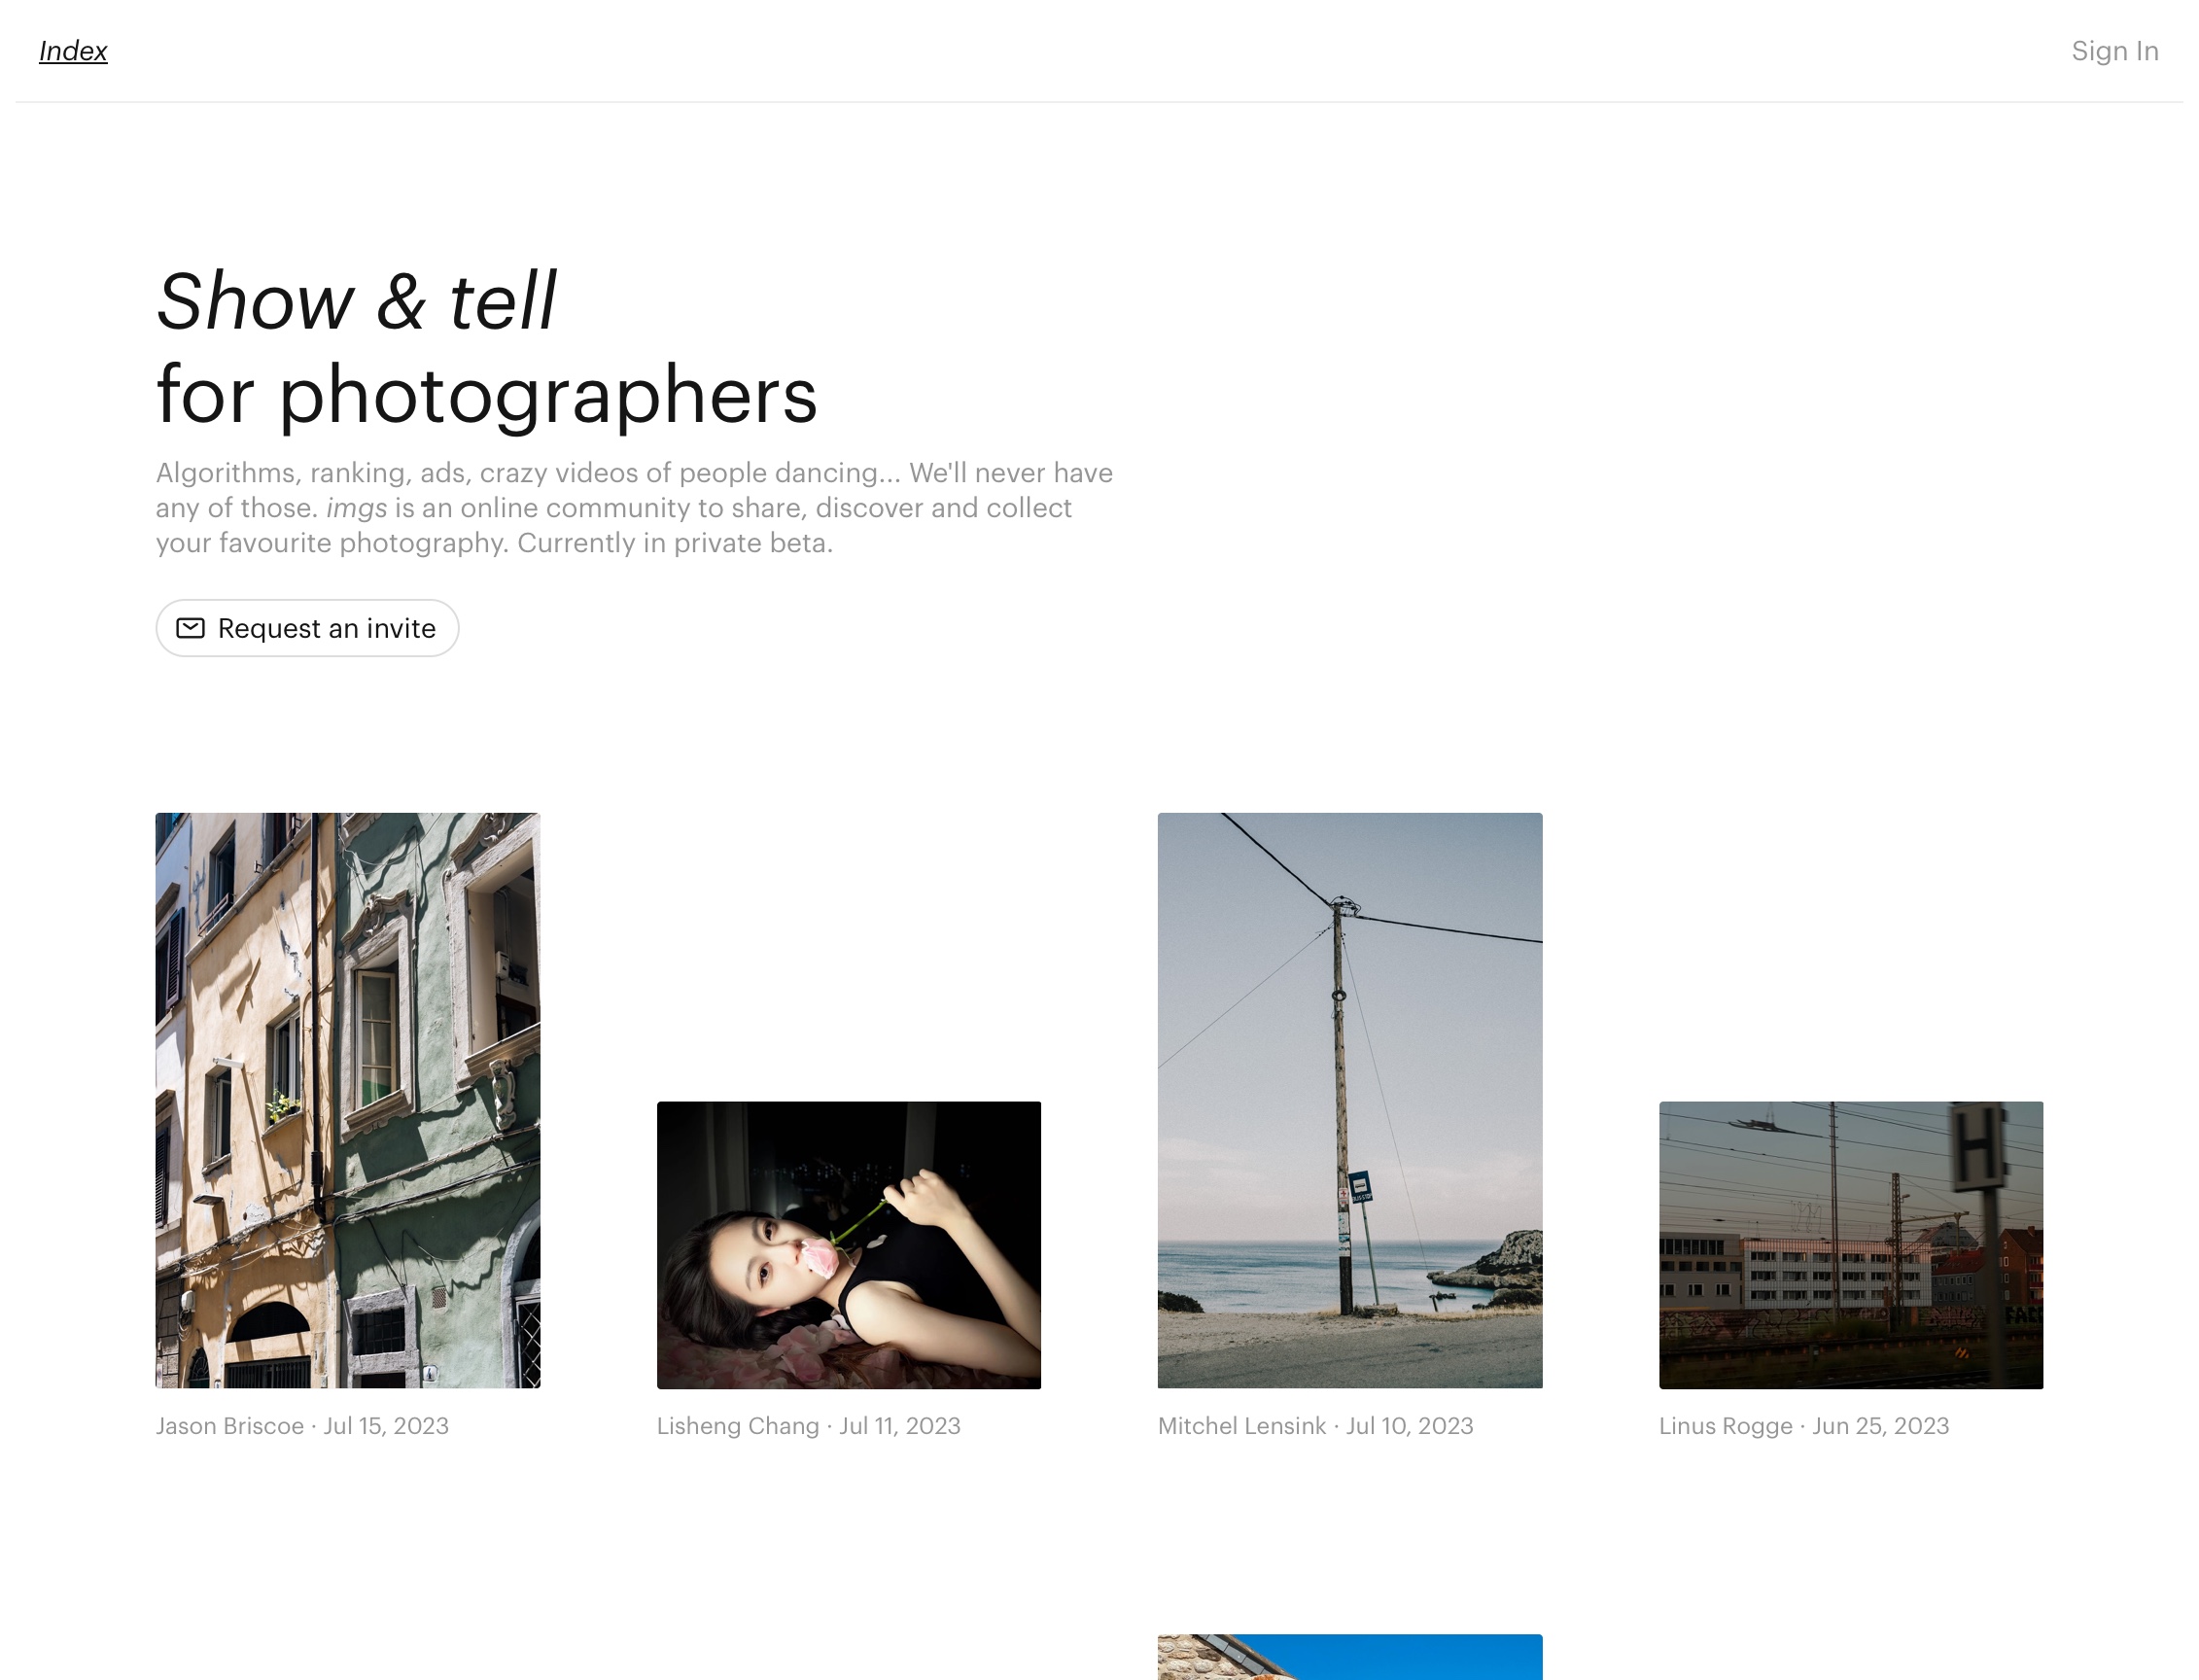This screenshot has width=2199, height=1680.
Task: Click the Mitchel Lensink author name
Action: pos(1241,1426)
